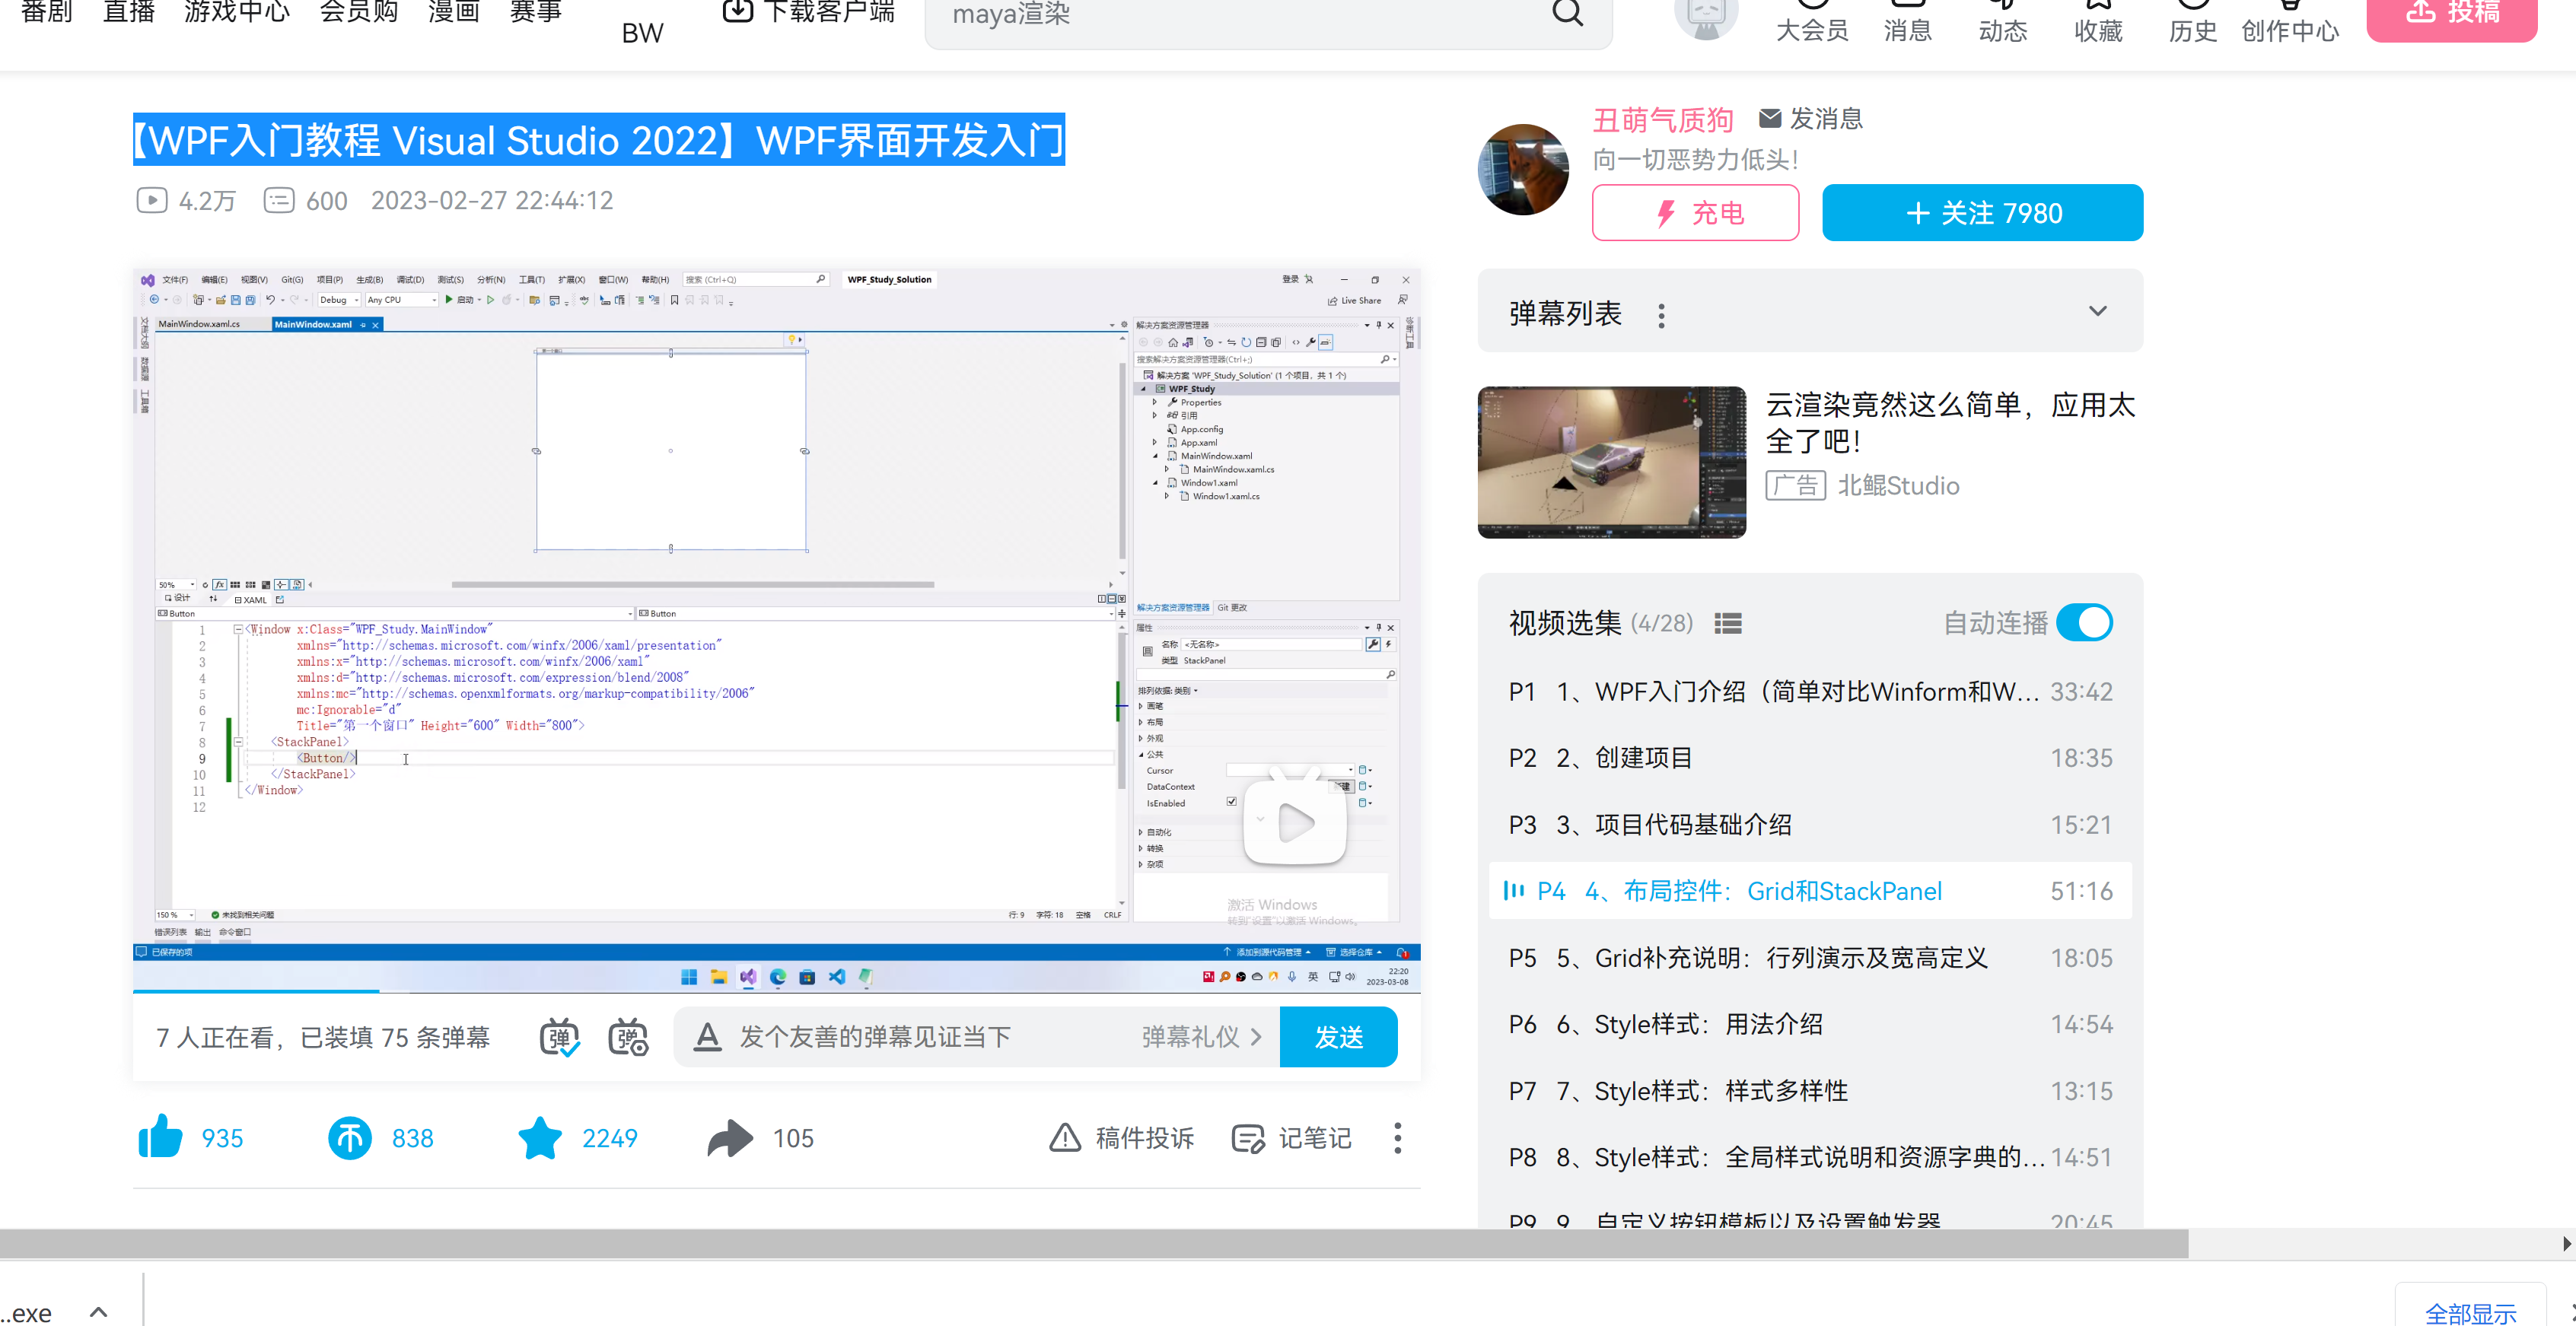The width and height of the screenshot is (2576, 1326).
Task: Select P4 布局控件 Grid和StackPanel episode
Action: (1810, 891)
